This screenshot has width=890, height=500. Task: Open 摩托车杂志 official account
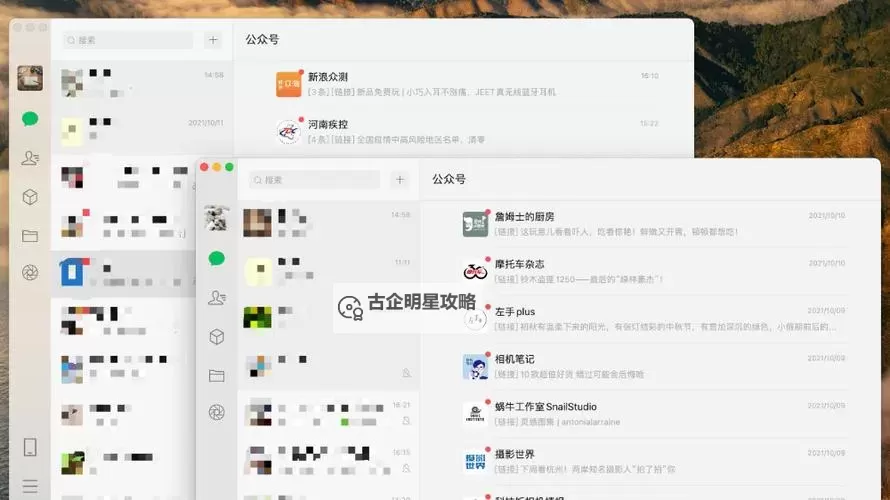pos(651,271)
